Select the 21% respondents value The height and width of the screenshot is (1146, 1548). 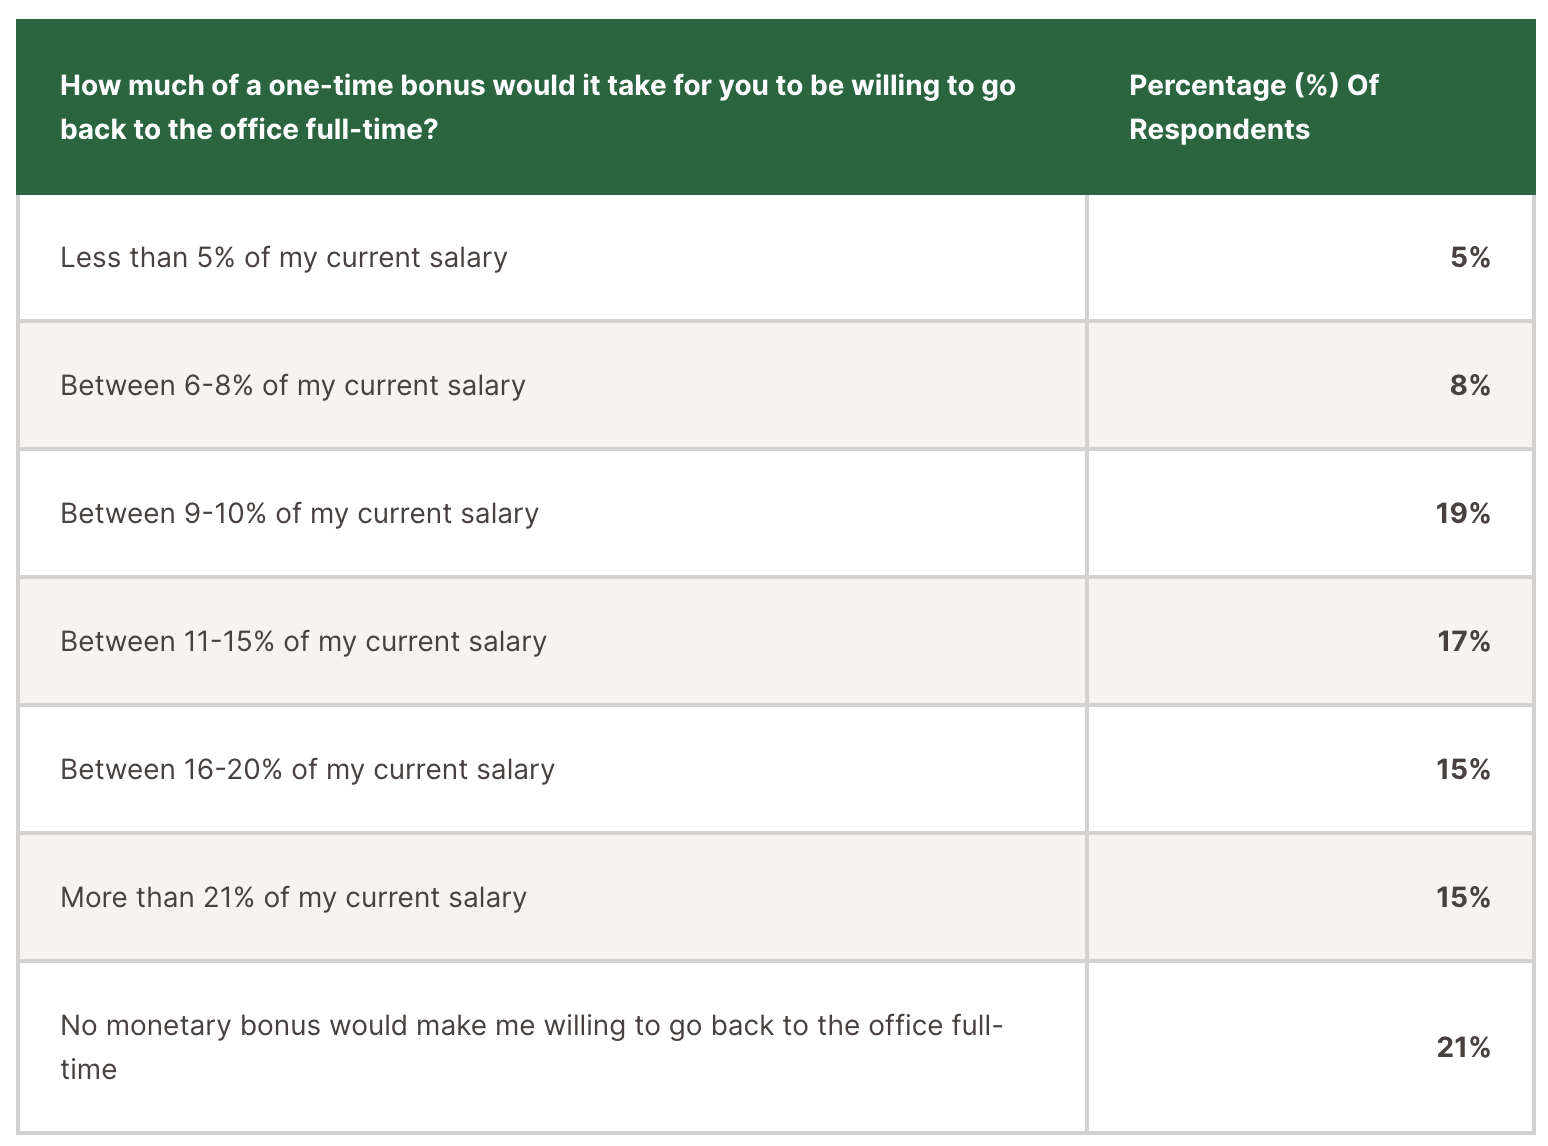pyautogui.click(x=1464, y=1048)
